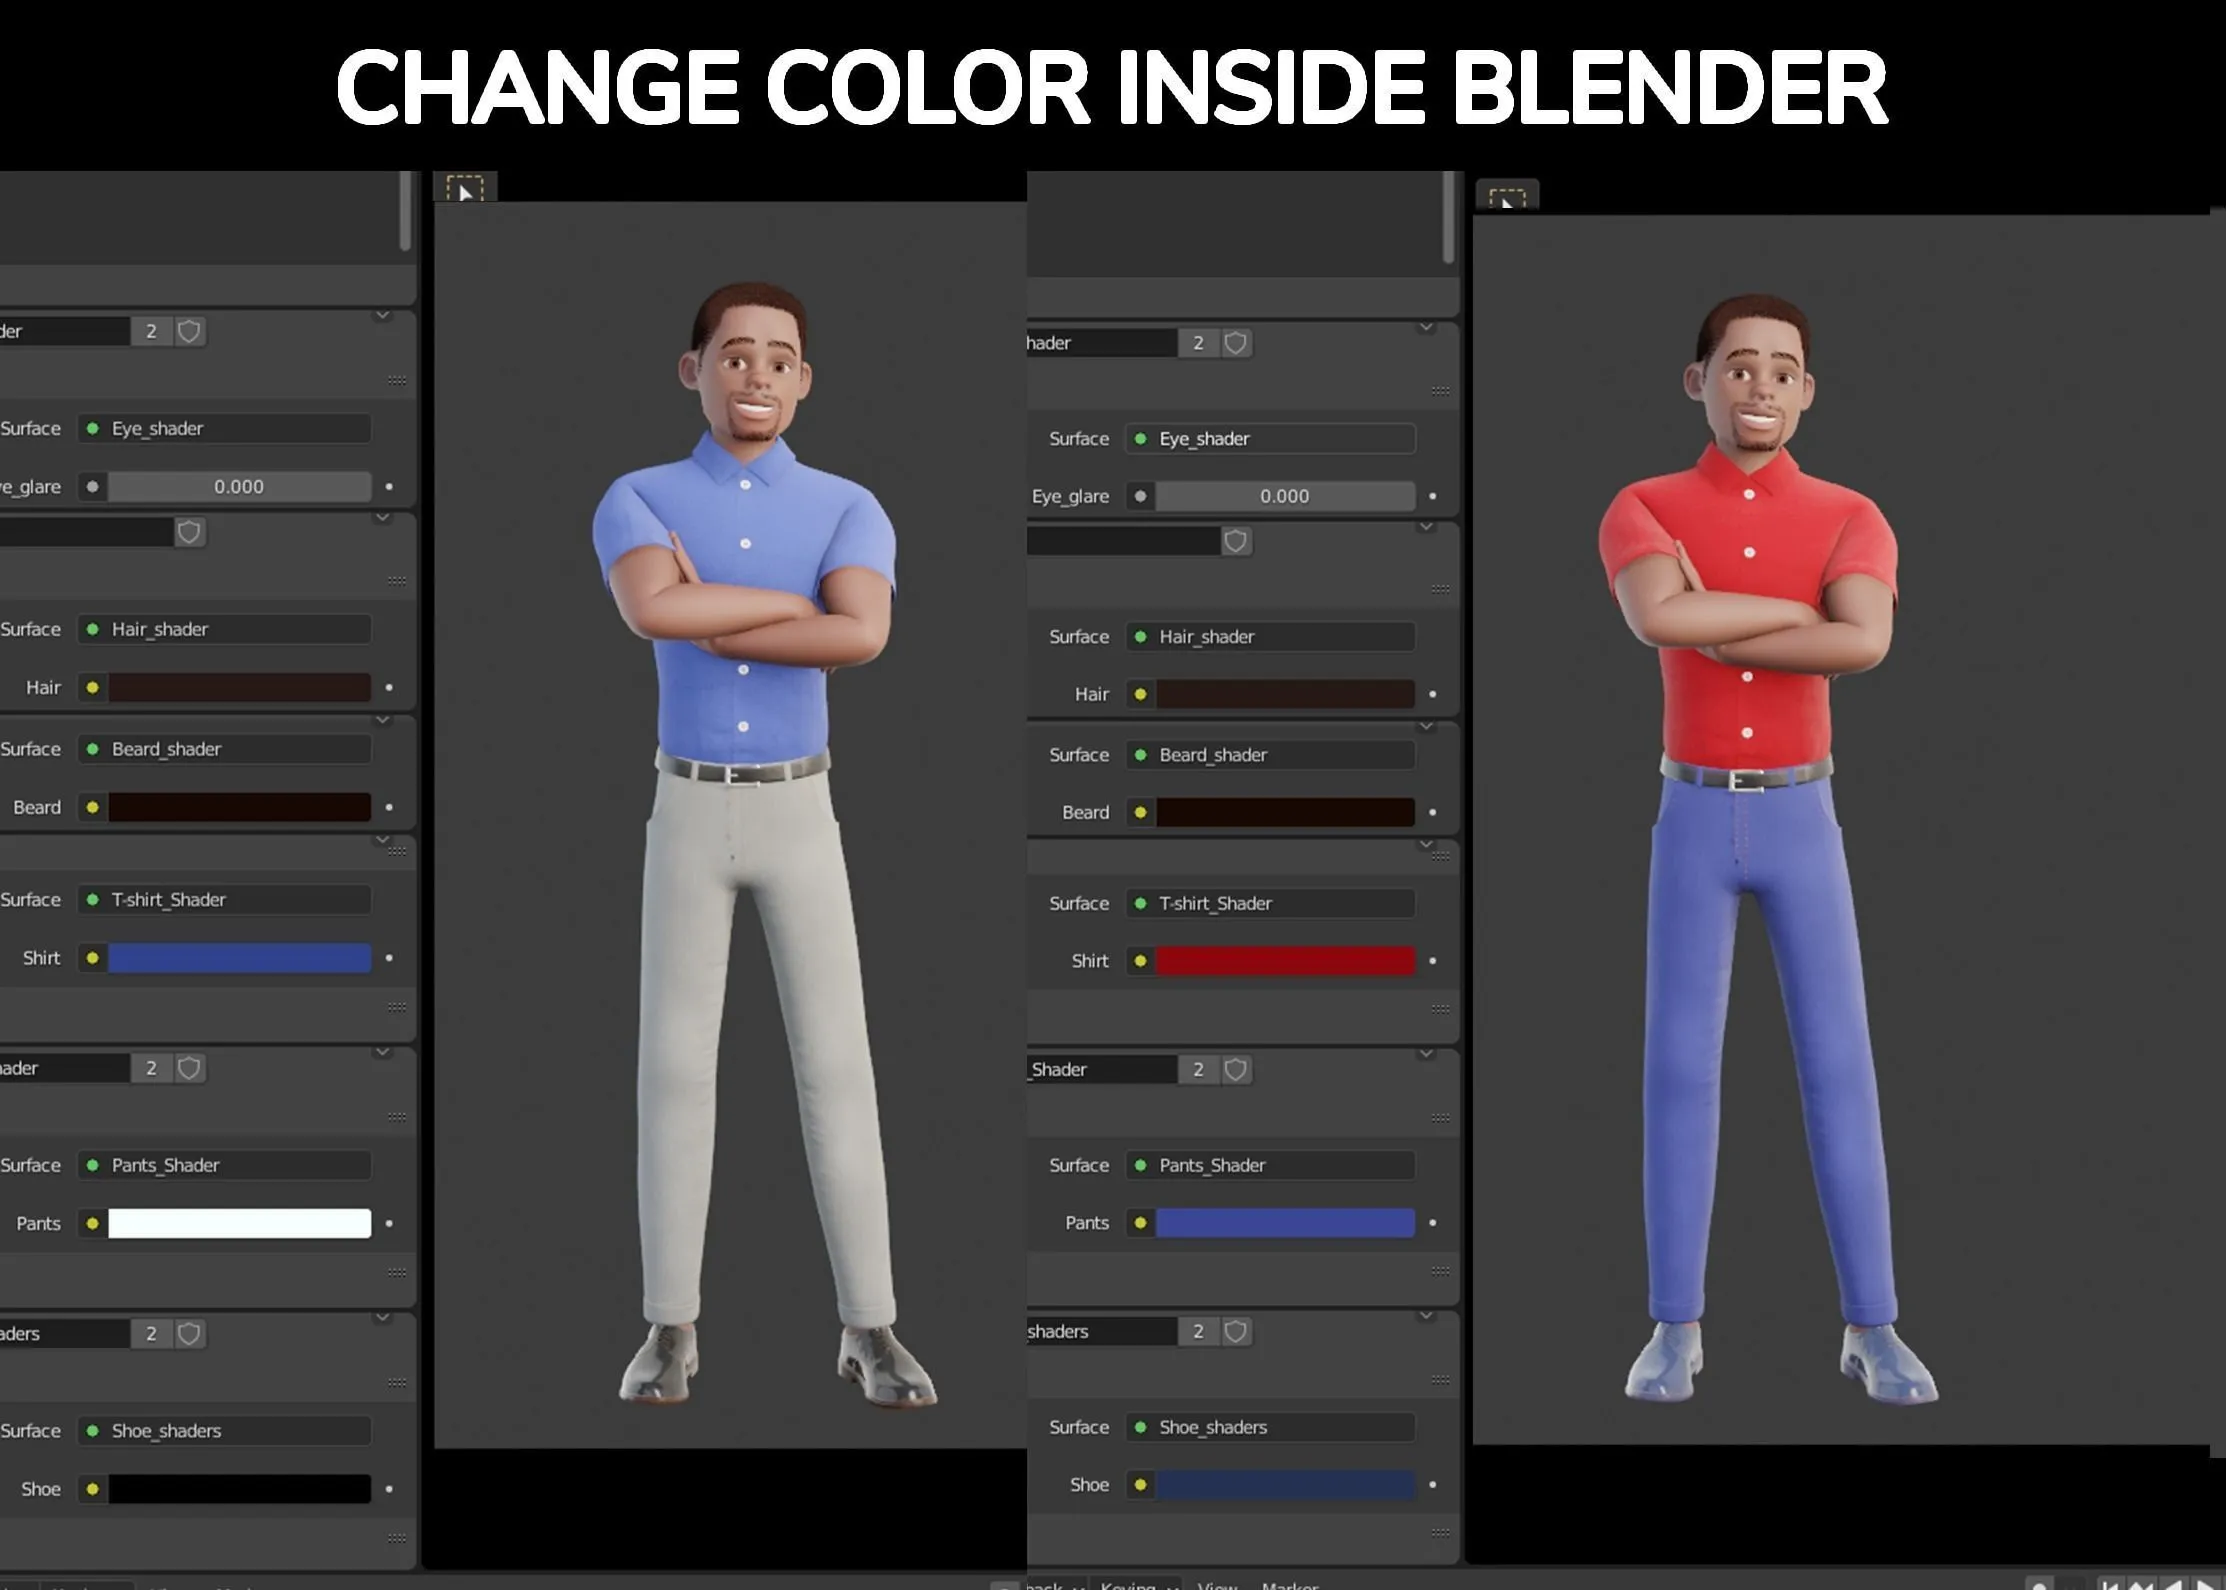Toggle the keyframe dot next to the Shirt color
This screenshot has height=1590, width=2226.
pyautogui.click(x=1434, y=961)
